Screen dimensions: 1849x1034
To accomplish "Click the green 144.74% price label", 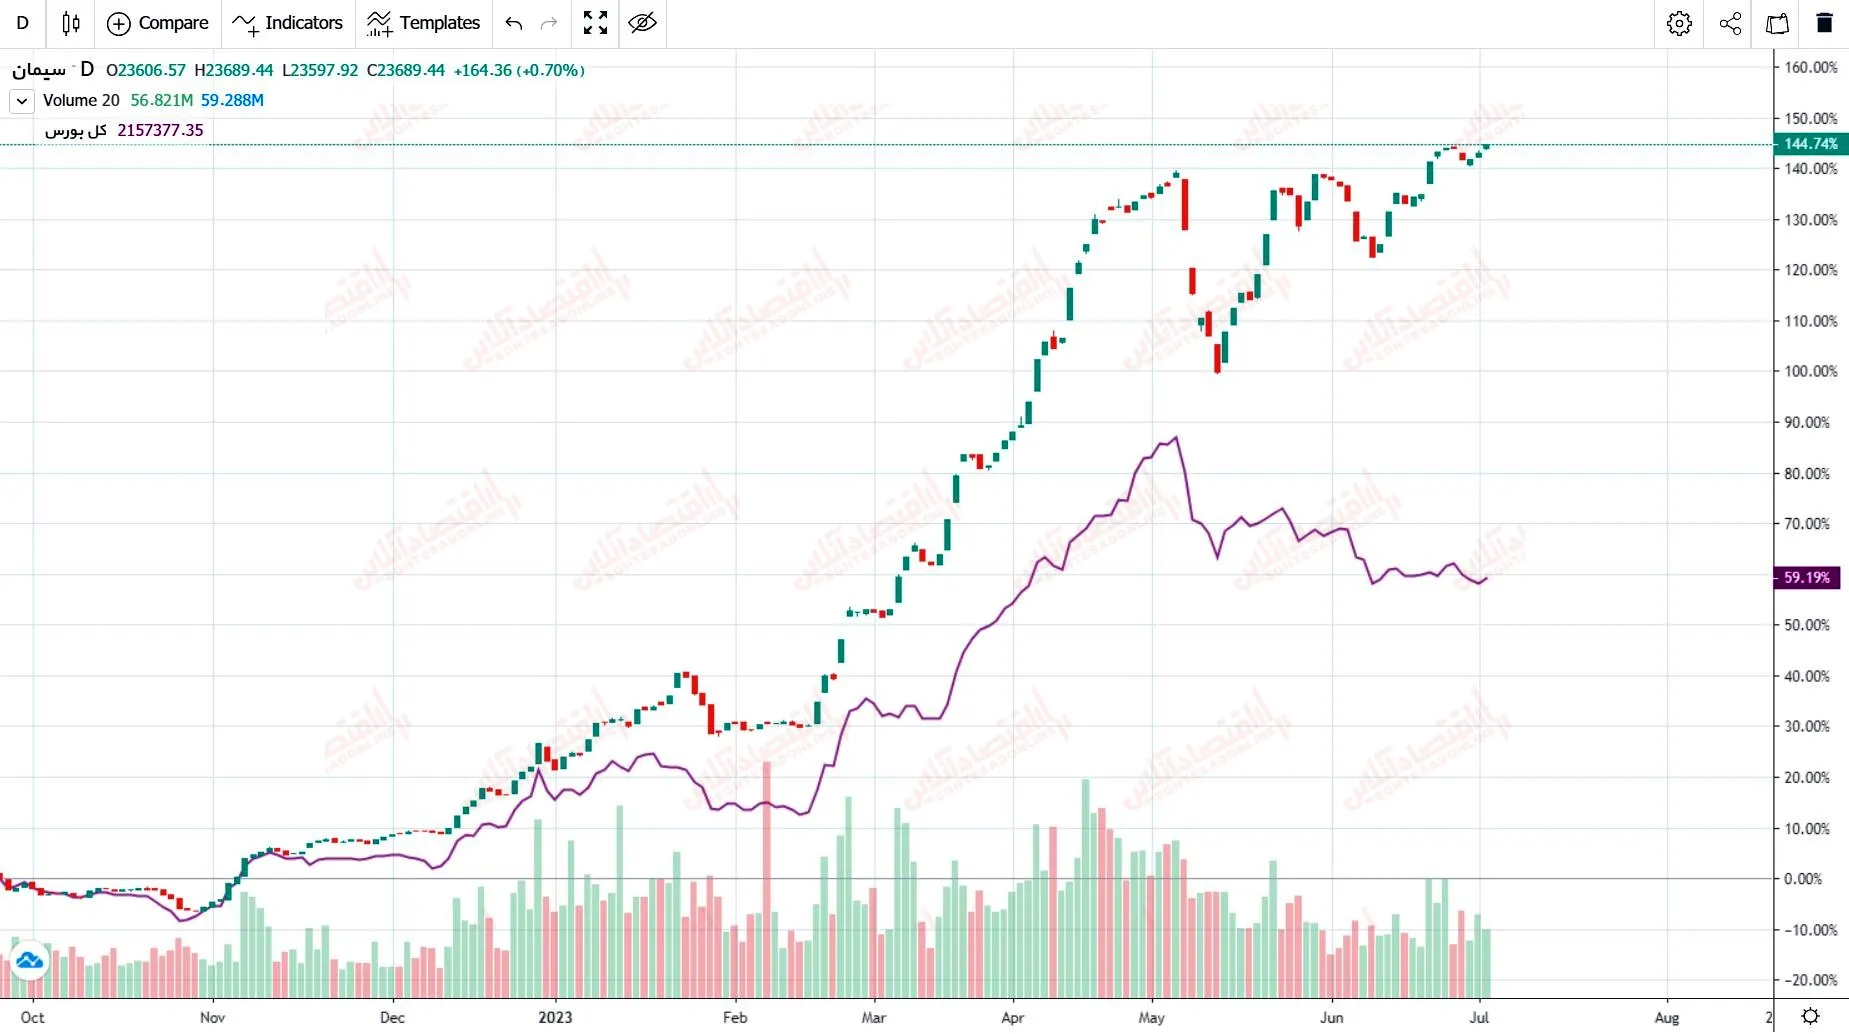I will [1810, 144].
